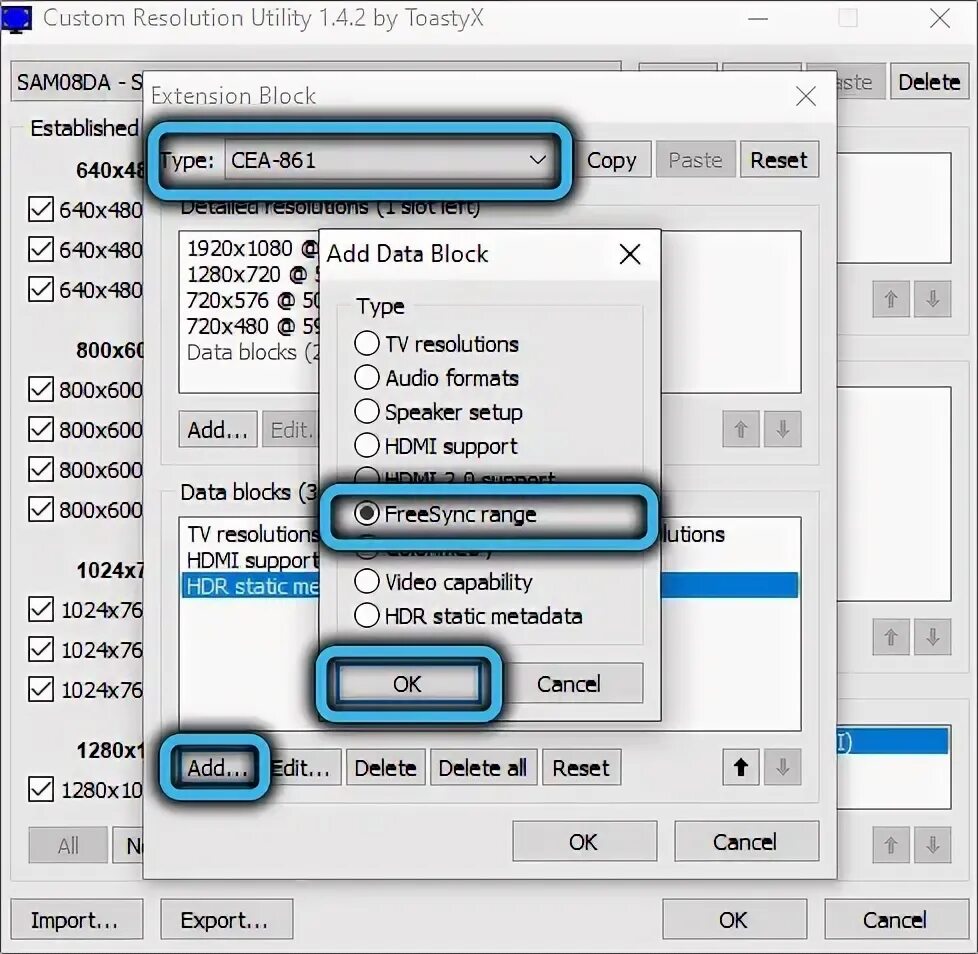
Task: Select the 720x480 detailed resolution
Action: coord(250,326)
